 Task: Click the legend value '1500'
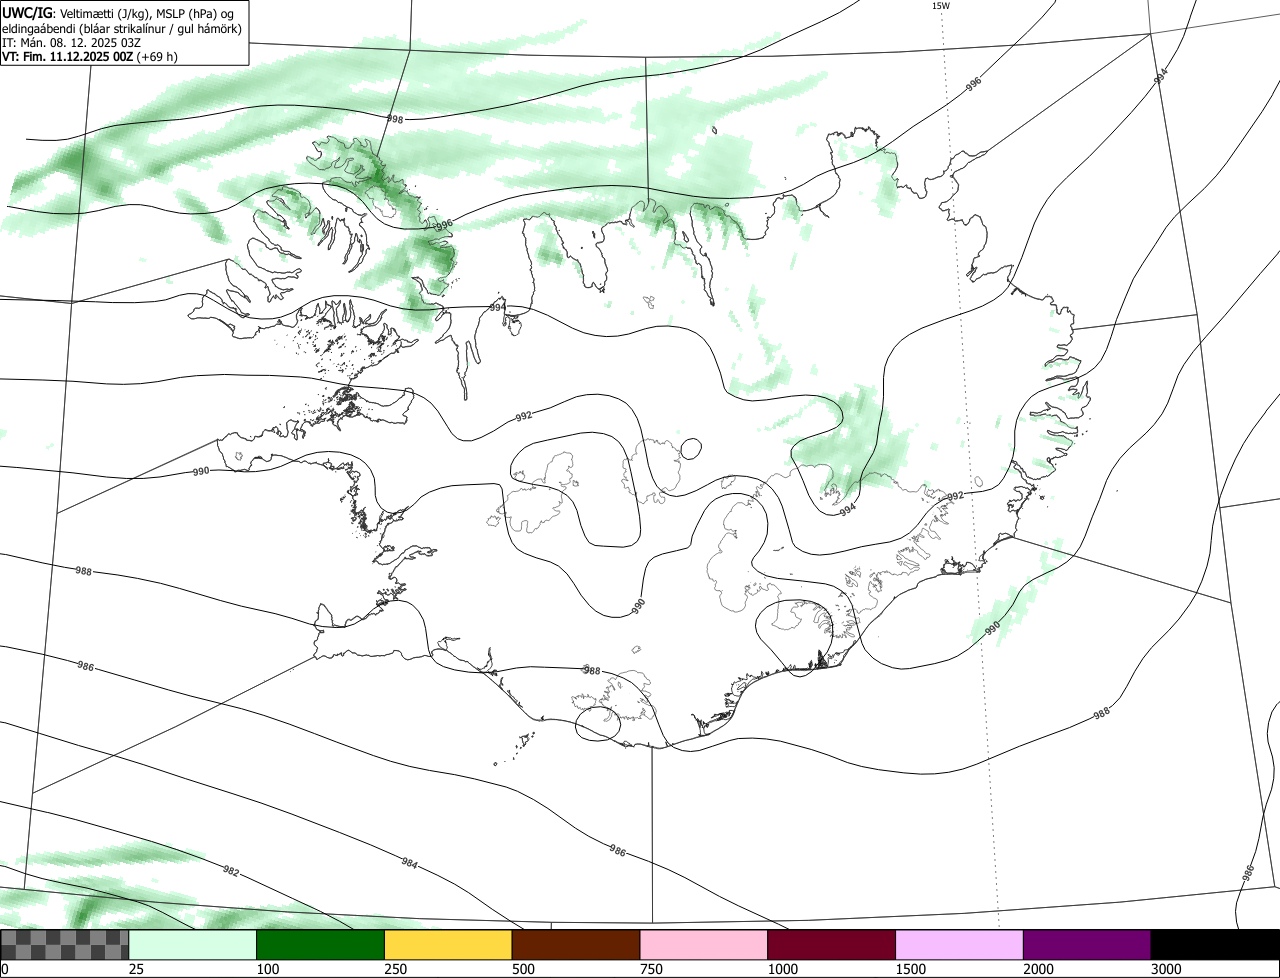(x=909, y=969)
